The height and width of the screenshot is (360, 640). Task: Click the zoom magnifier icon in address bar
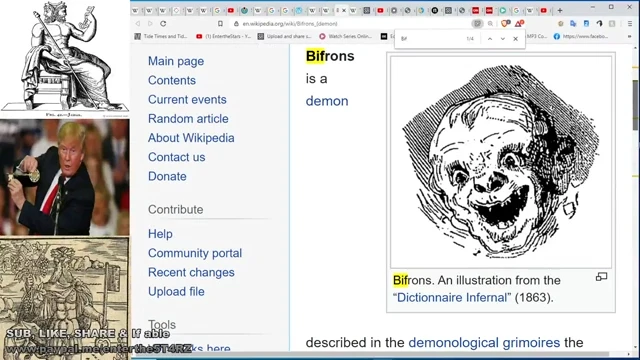tap(490, 24)
